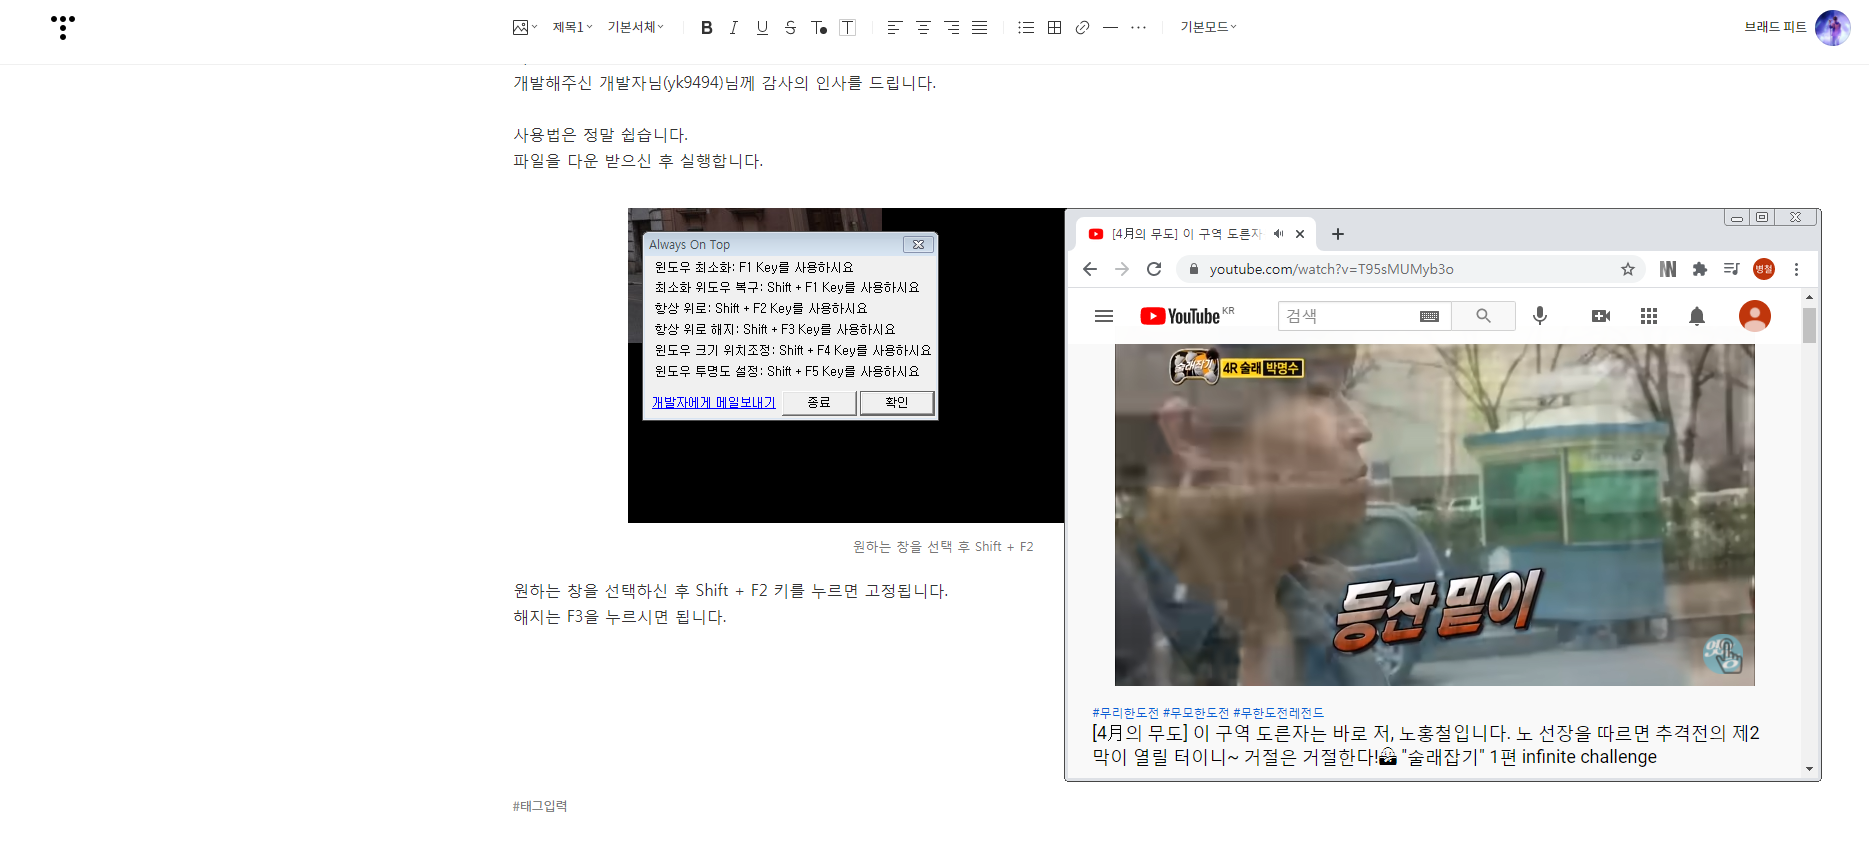Click the Always On Top dialog screenshot image
The image size is (1869, 861).
tap(846, 365)
